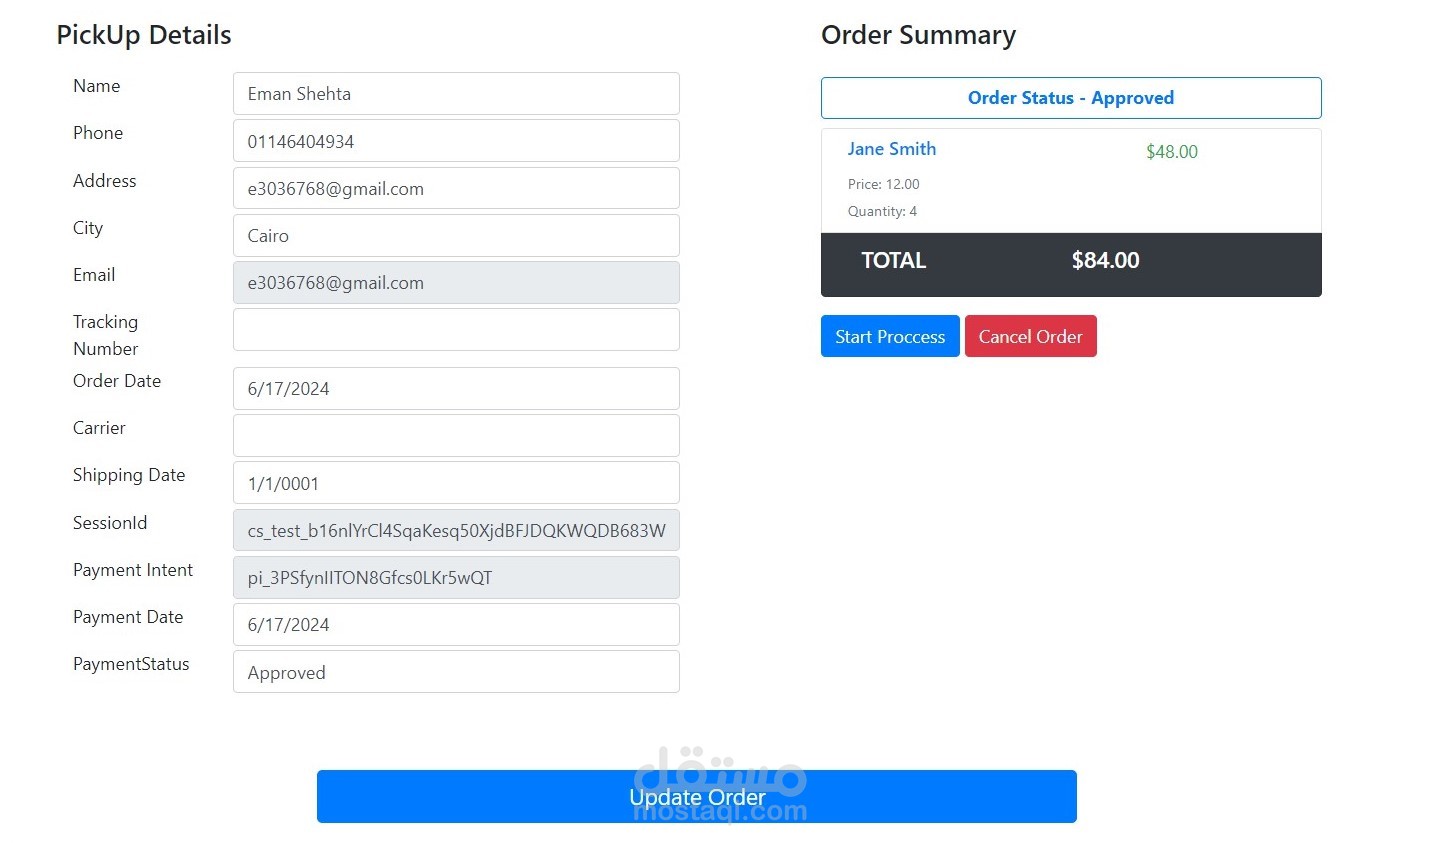Edit the Address field

click(456, 188)
